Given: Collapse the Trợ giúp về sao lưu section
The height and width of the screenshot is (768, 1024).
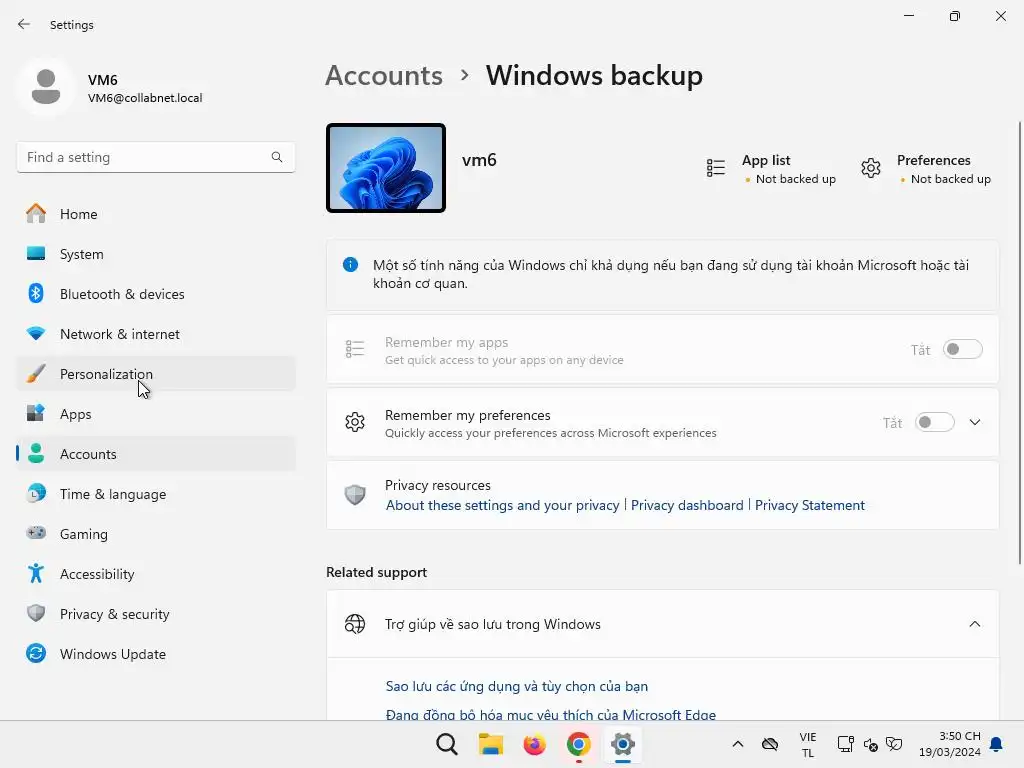Looking at the screenshot, I should click(x=975, y=624).
